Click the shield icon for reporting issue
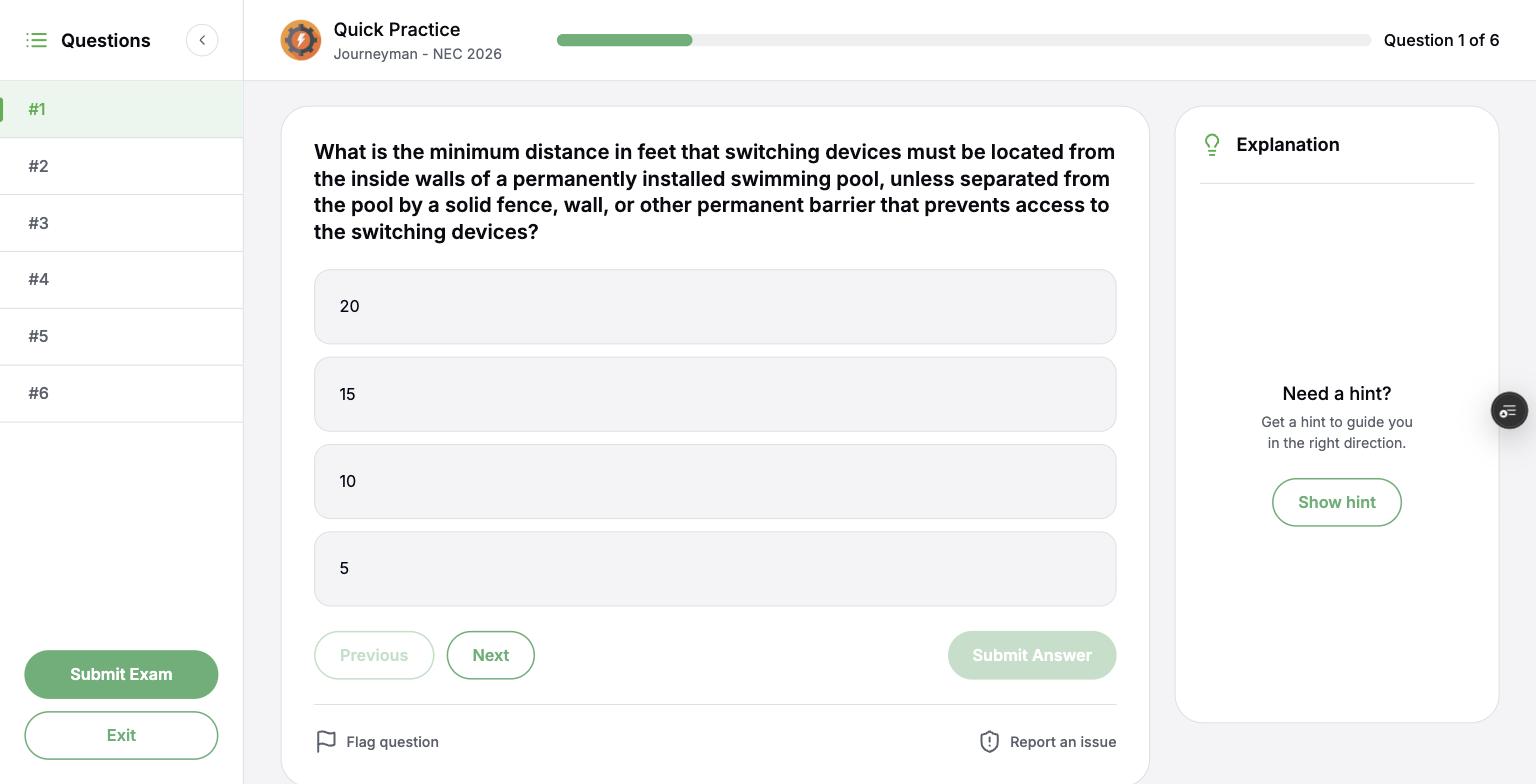The height and width of the screenshot is (784, 1536). pyautogui.click(x=989, y=742)
